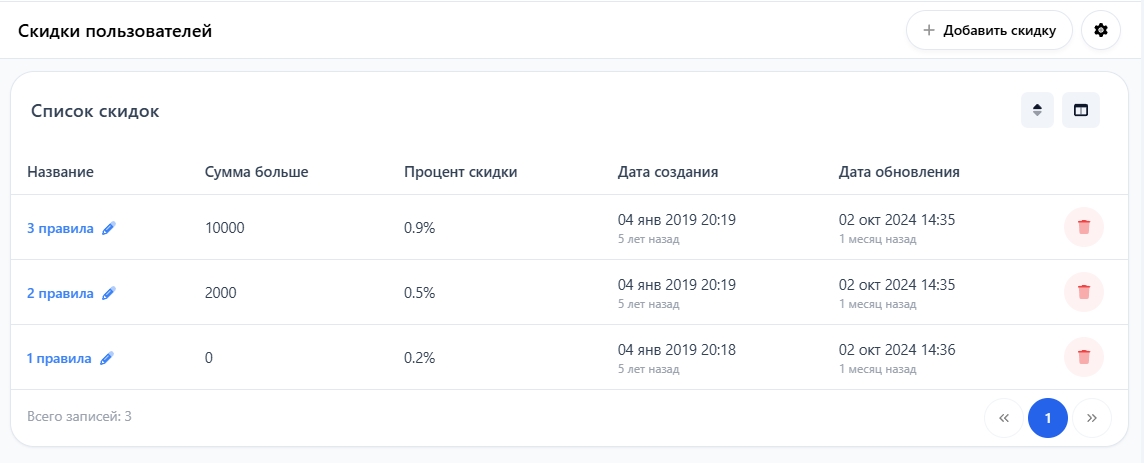Image resolution: width=1144 pixels, height=463 pixels.
Task: Click the "Название" column header
Action: pyautogui.click(x=60, y=172)
